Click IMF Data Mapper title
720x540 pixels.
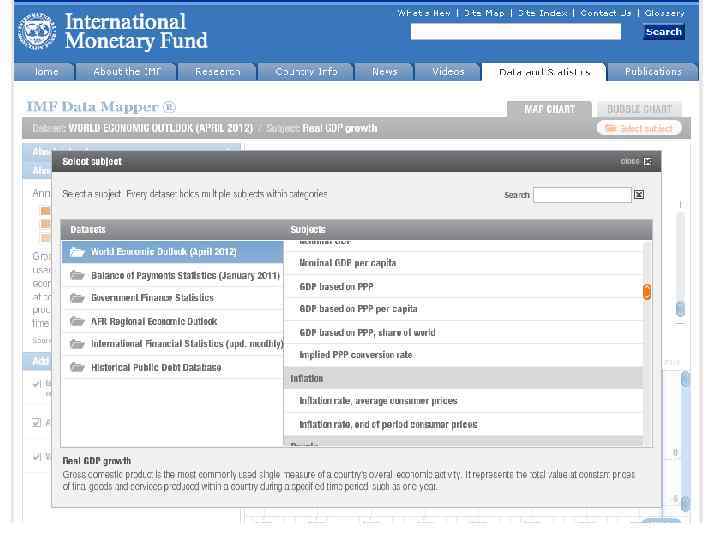pyautogui.click(x=101, y=107)
